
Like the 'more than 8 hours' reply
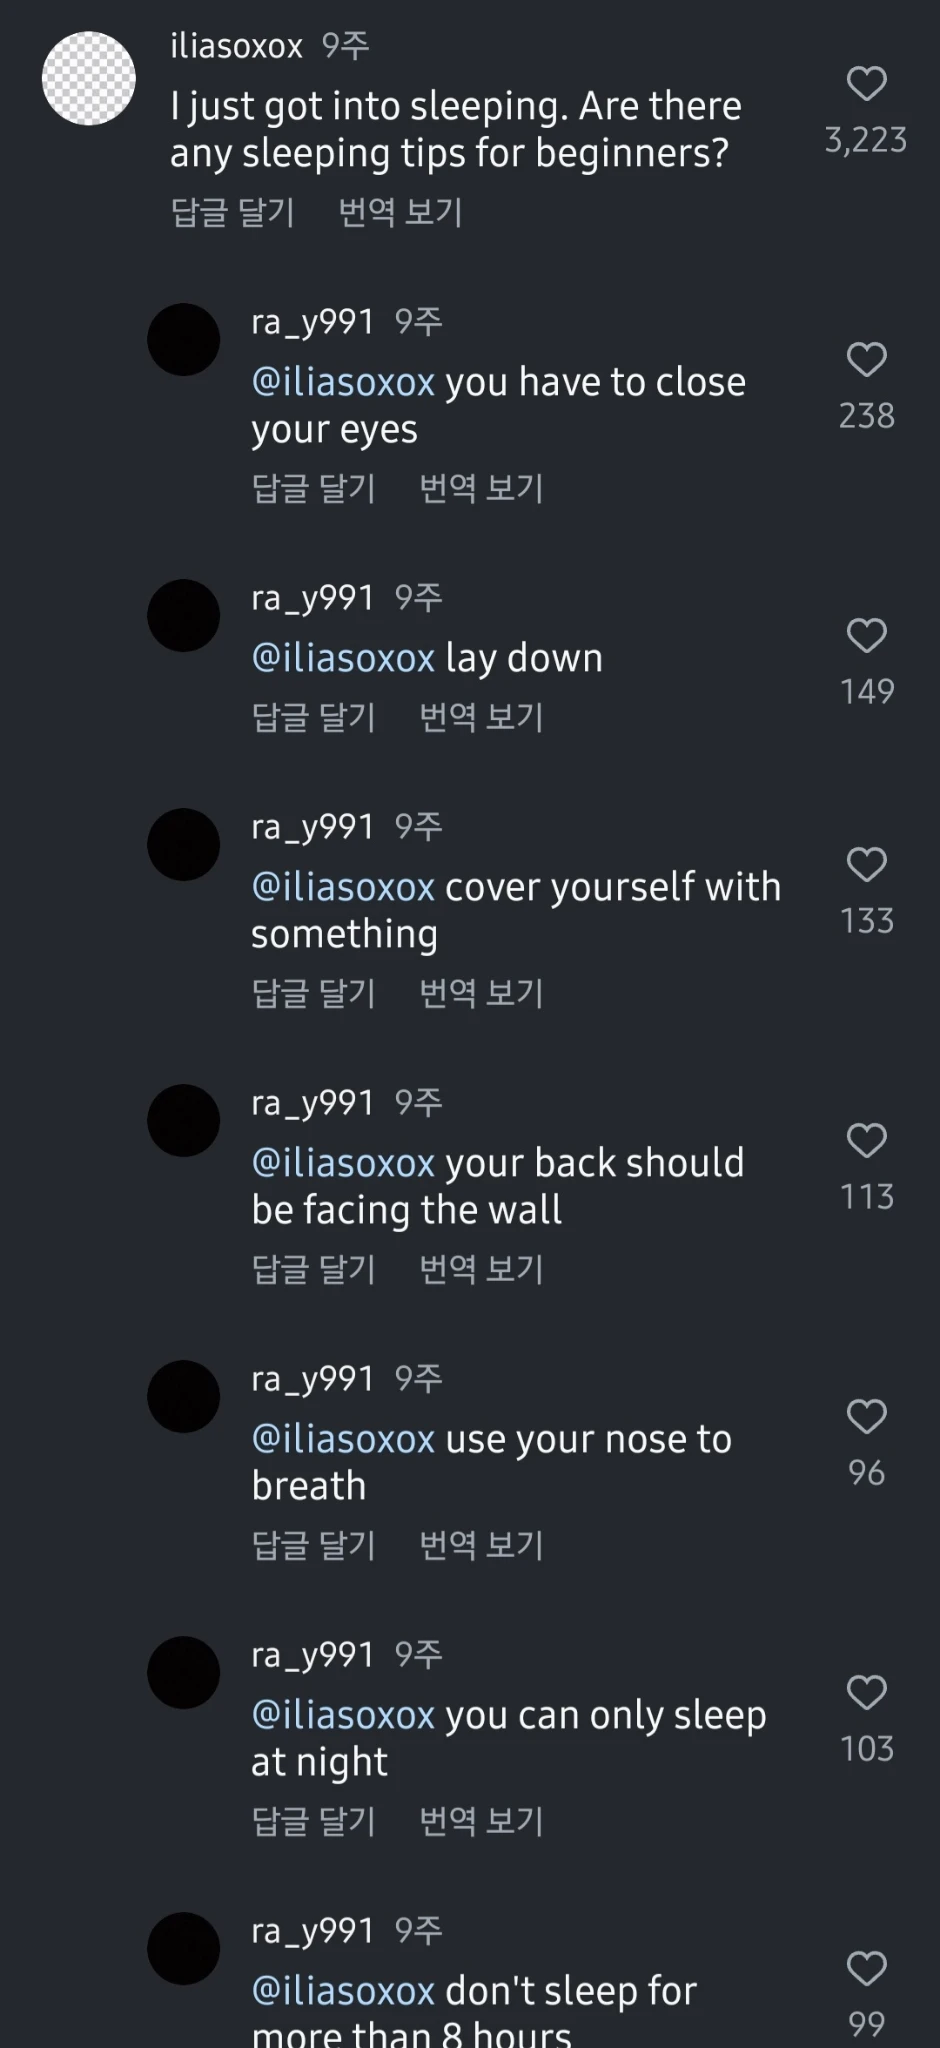click(866, 1969)
